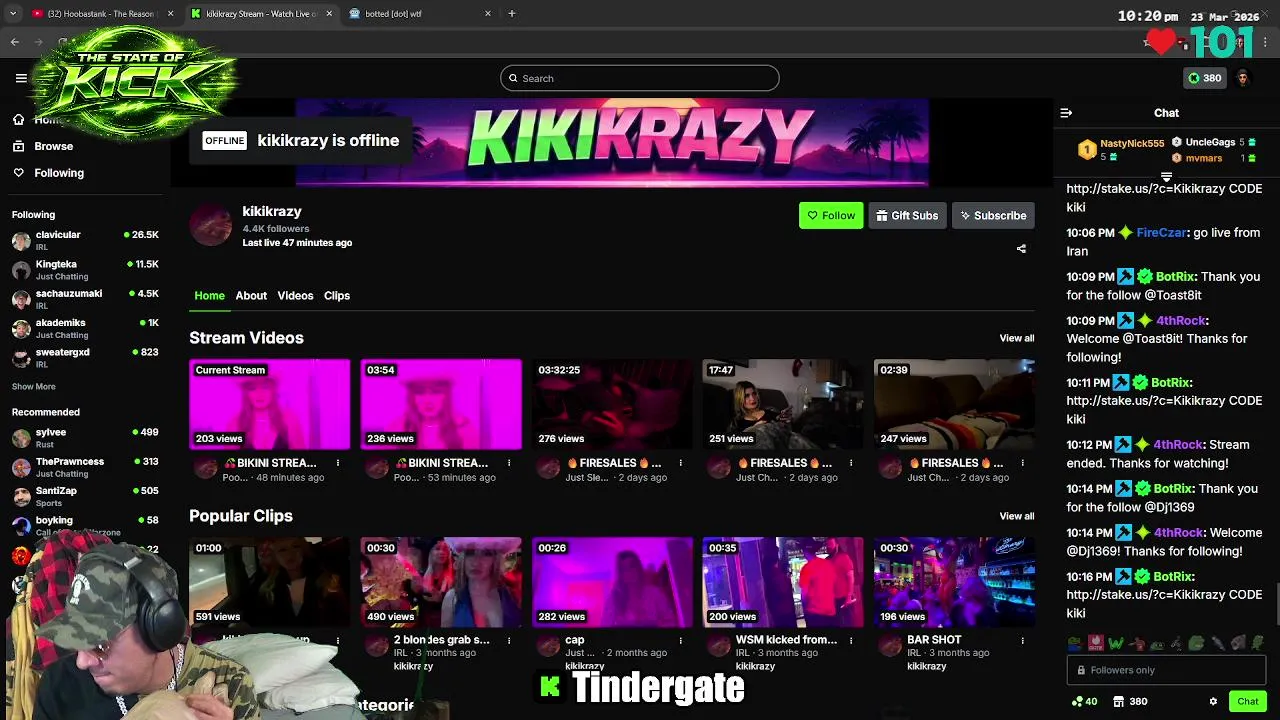The width and height of the screenshot is (1280, 720).
Task: Click NastyNick555 top gifter name
Action: (1132, 144)
